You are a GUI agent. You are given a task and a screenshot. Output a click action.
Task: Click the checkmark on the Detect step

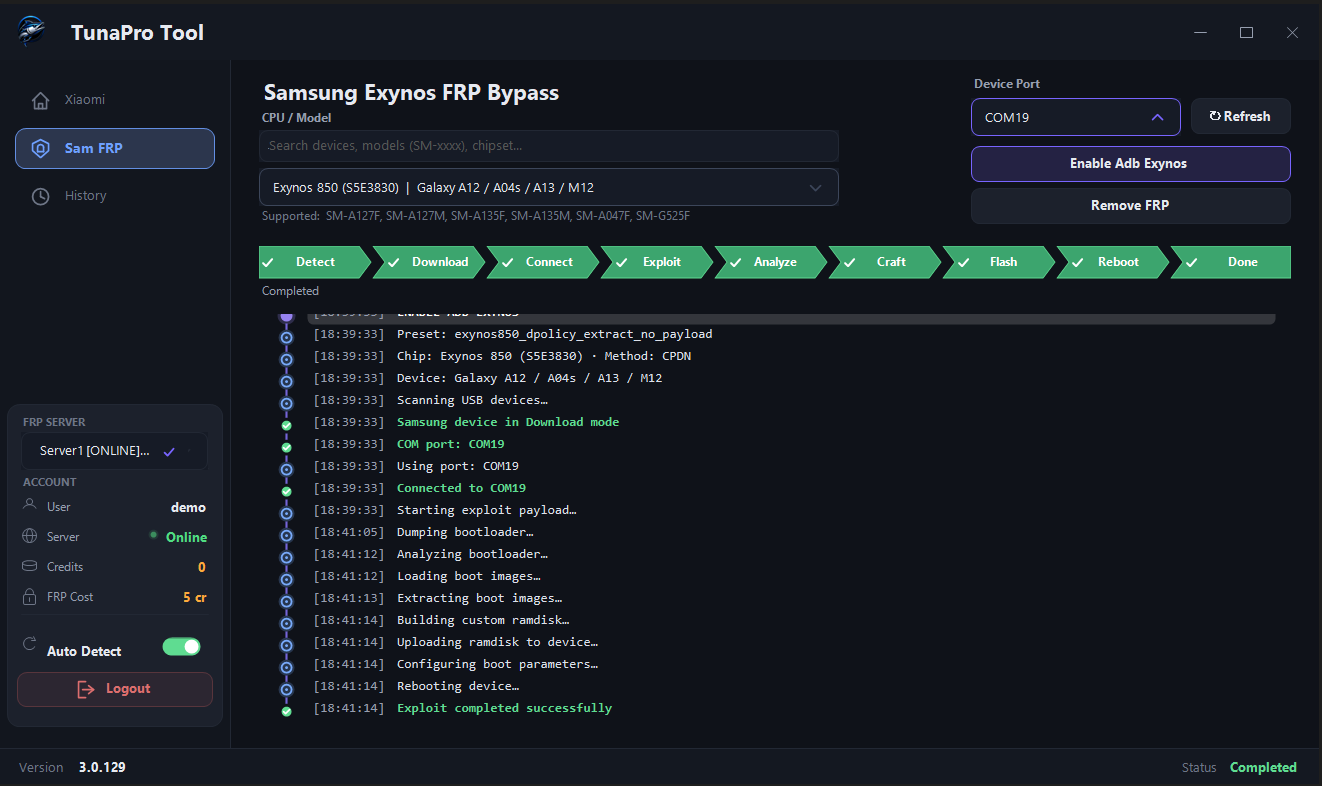coord(268,262)
